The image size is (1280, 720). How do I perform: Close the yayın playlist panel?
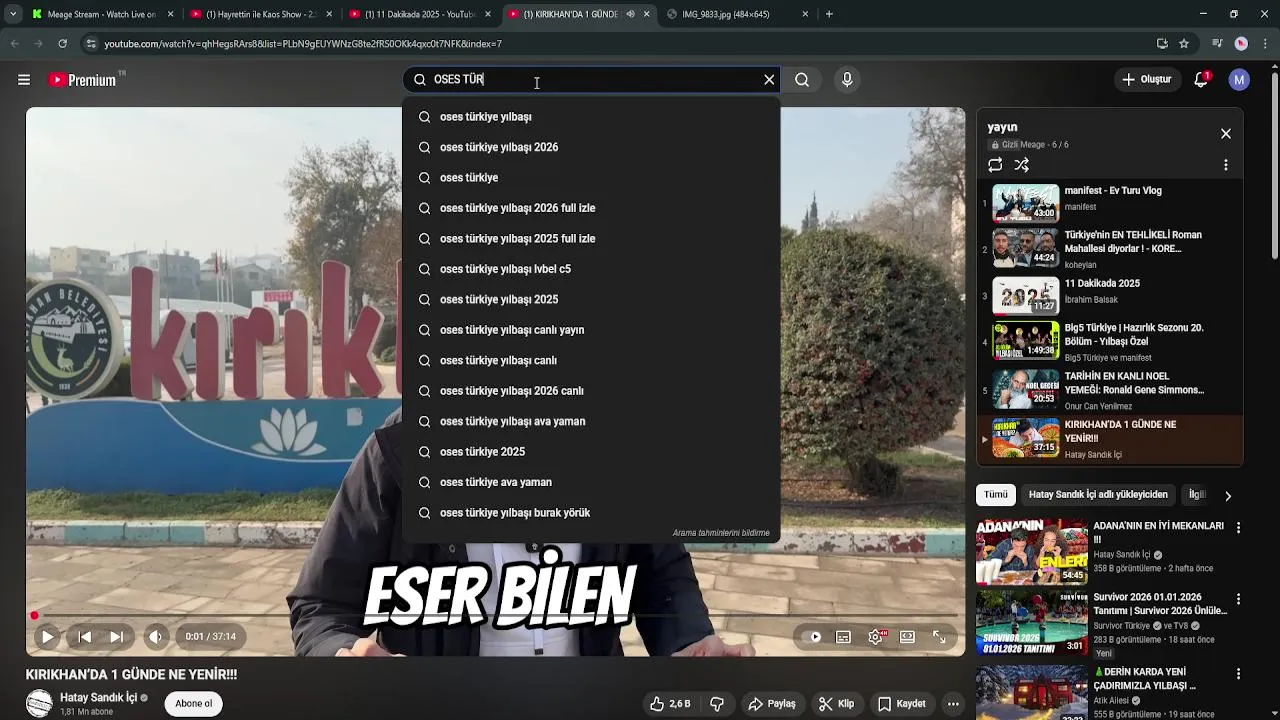point(1226,134)
